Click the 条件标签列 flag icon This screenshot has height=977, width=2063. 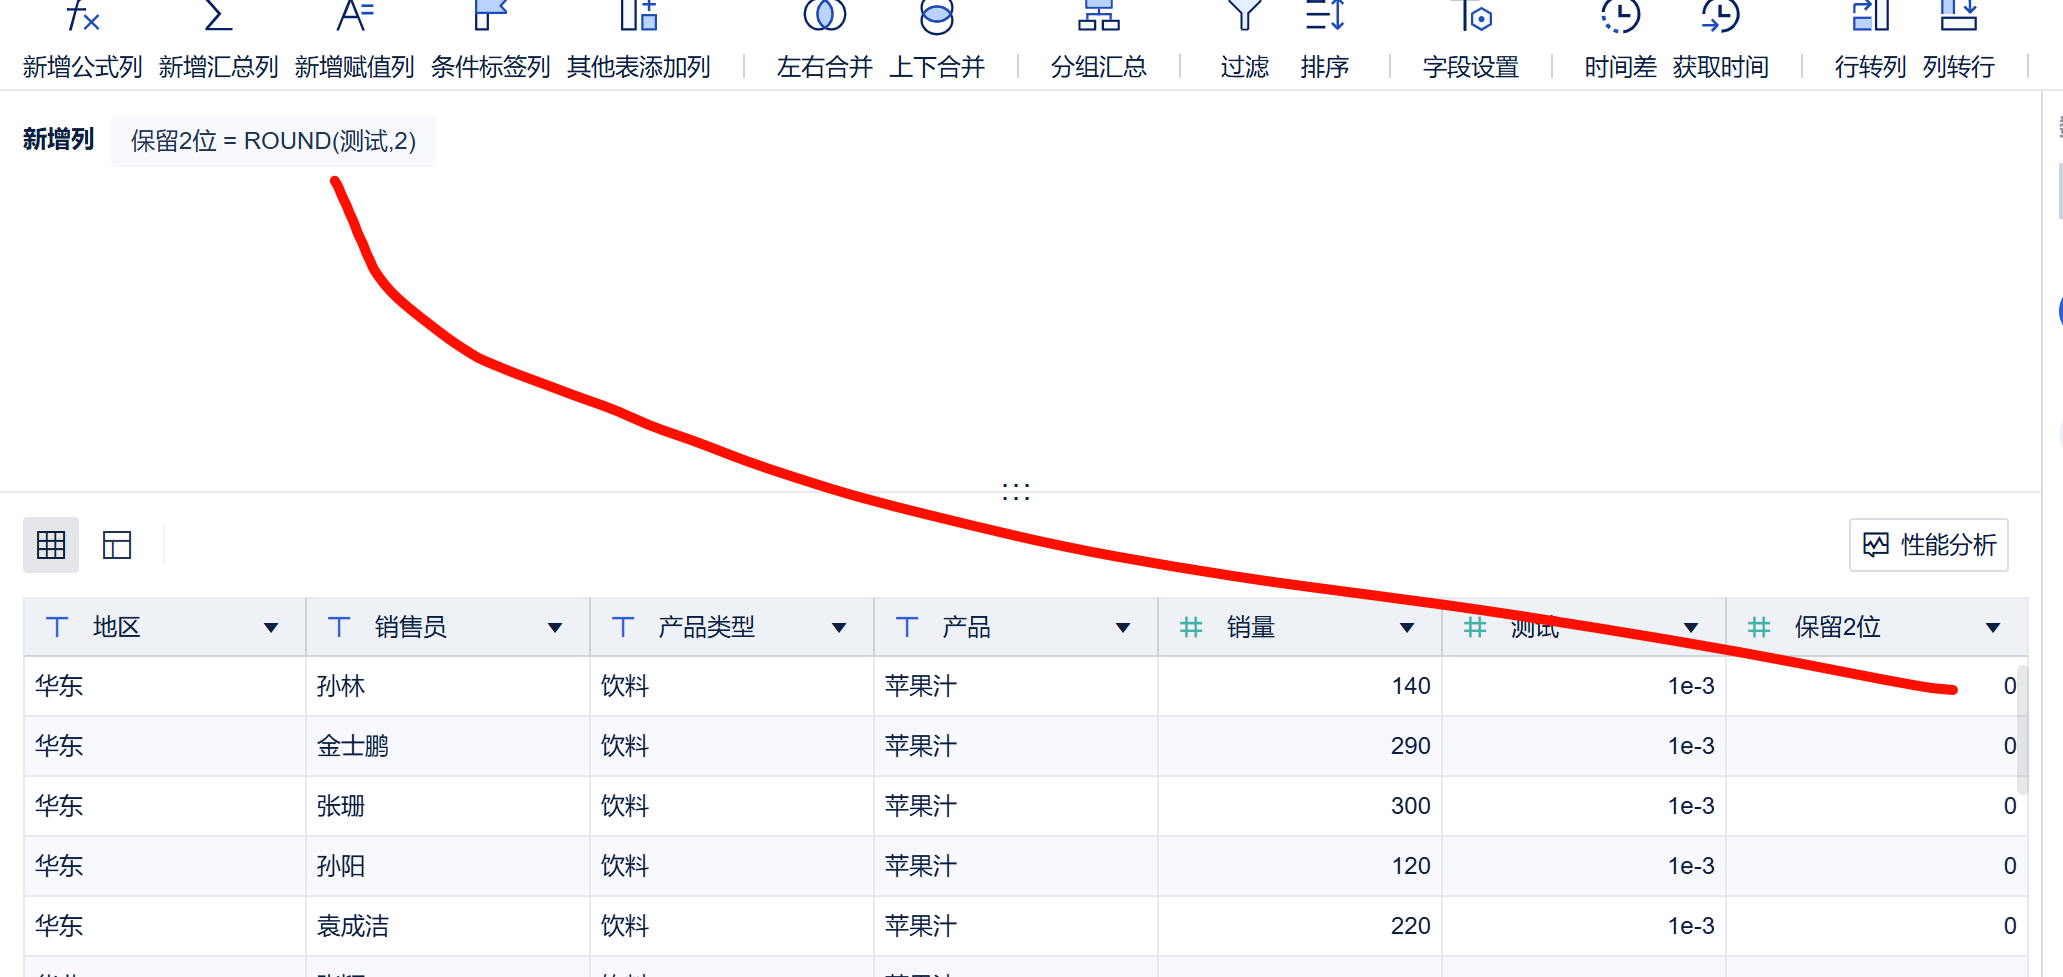(x=490, y=16)
